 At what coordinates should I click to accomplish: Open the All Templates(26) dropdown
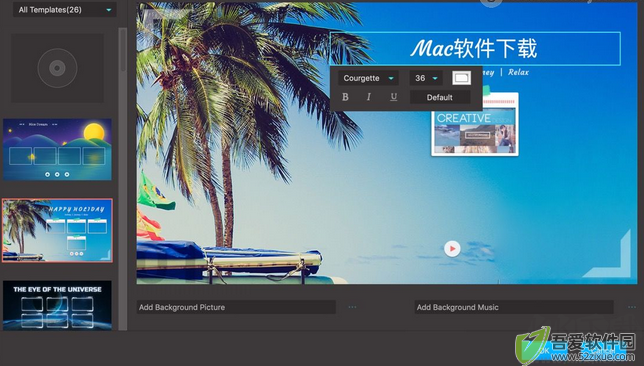coord(64,9)
